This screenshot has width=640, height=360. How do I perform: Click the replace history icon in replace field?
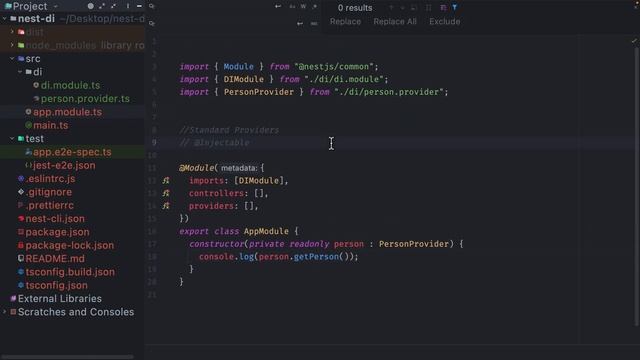point(151,23)
